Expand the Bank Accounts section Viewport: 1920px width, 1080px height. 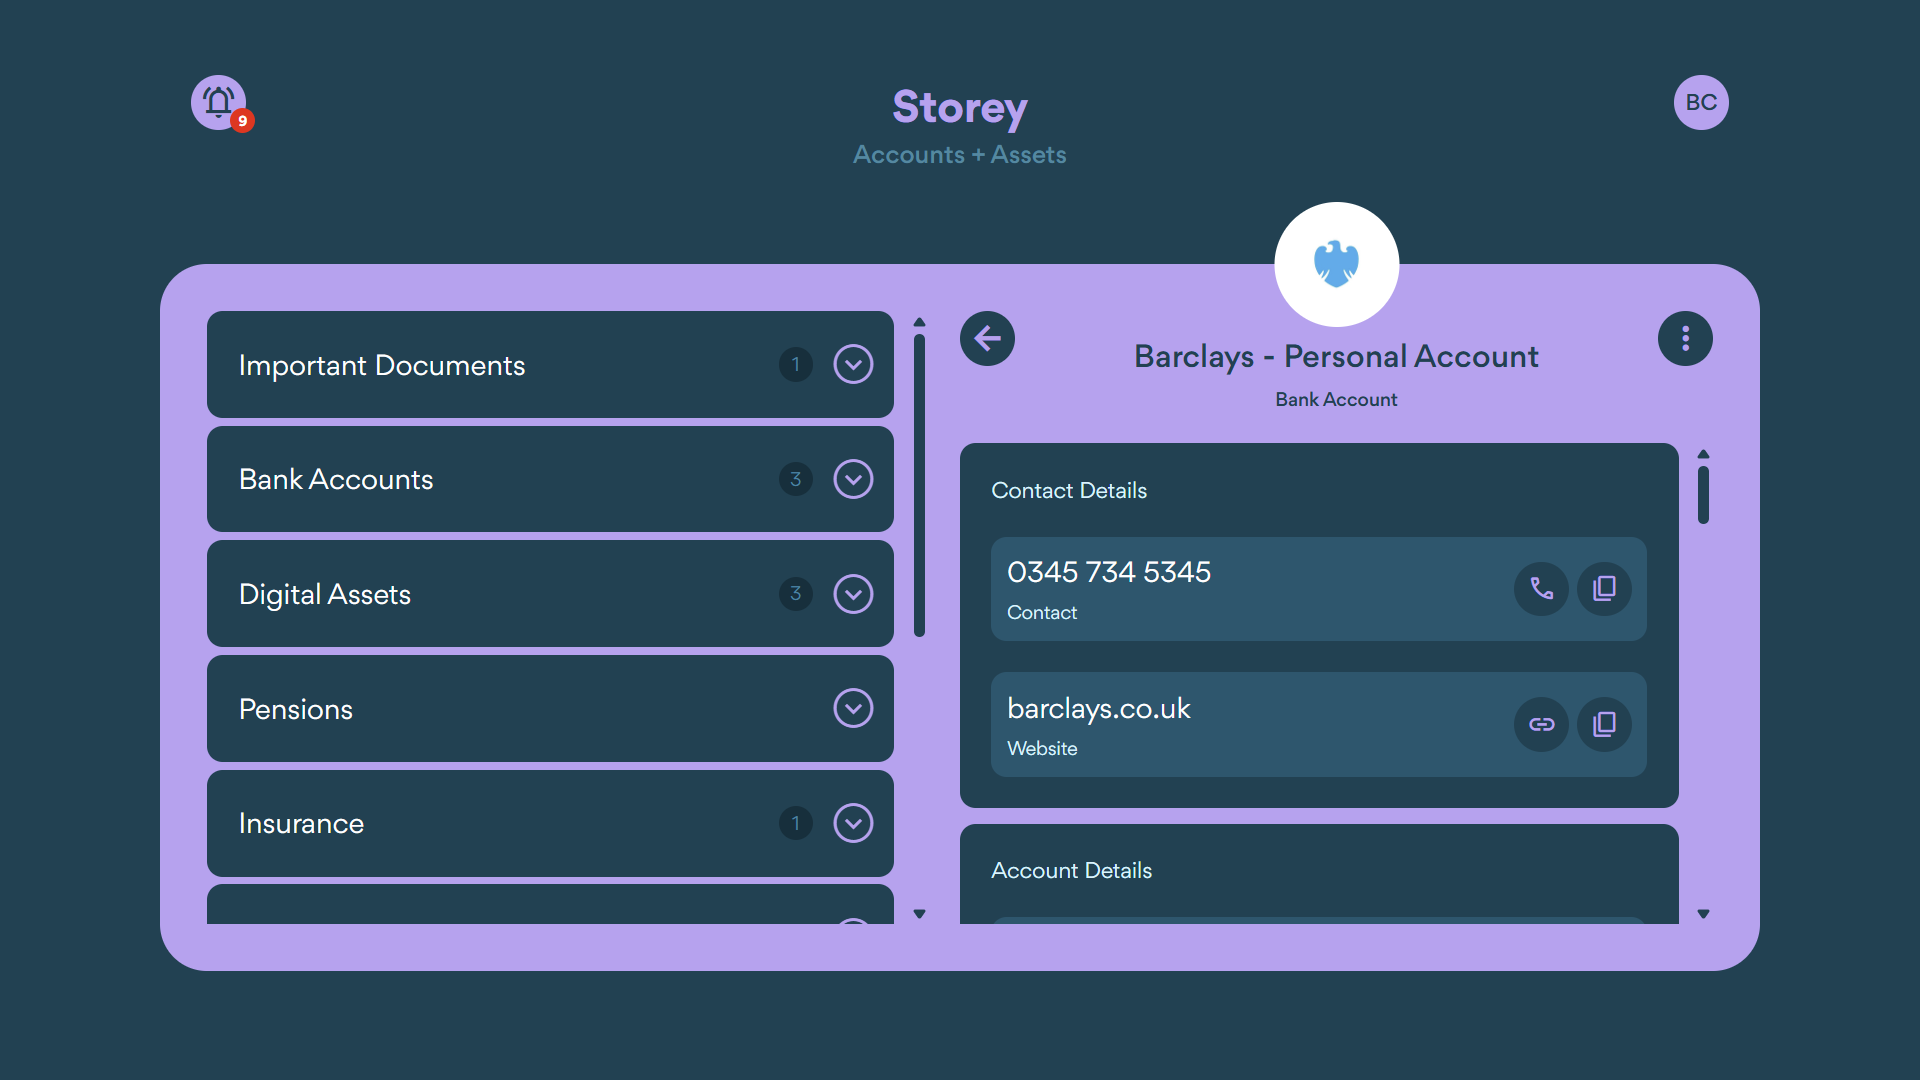point(853,479)
